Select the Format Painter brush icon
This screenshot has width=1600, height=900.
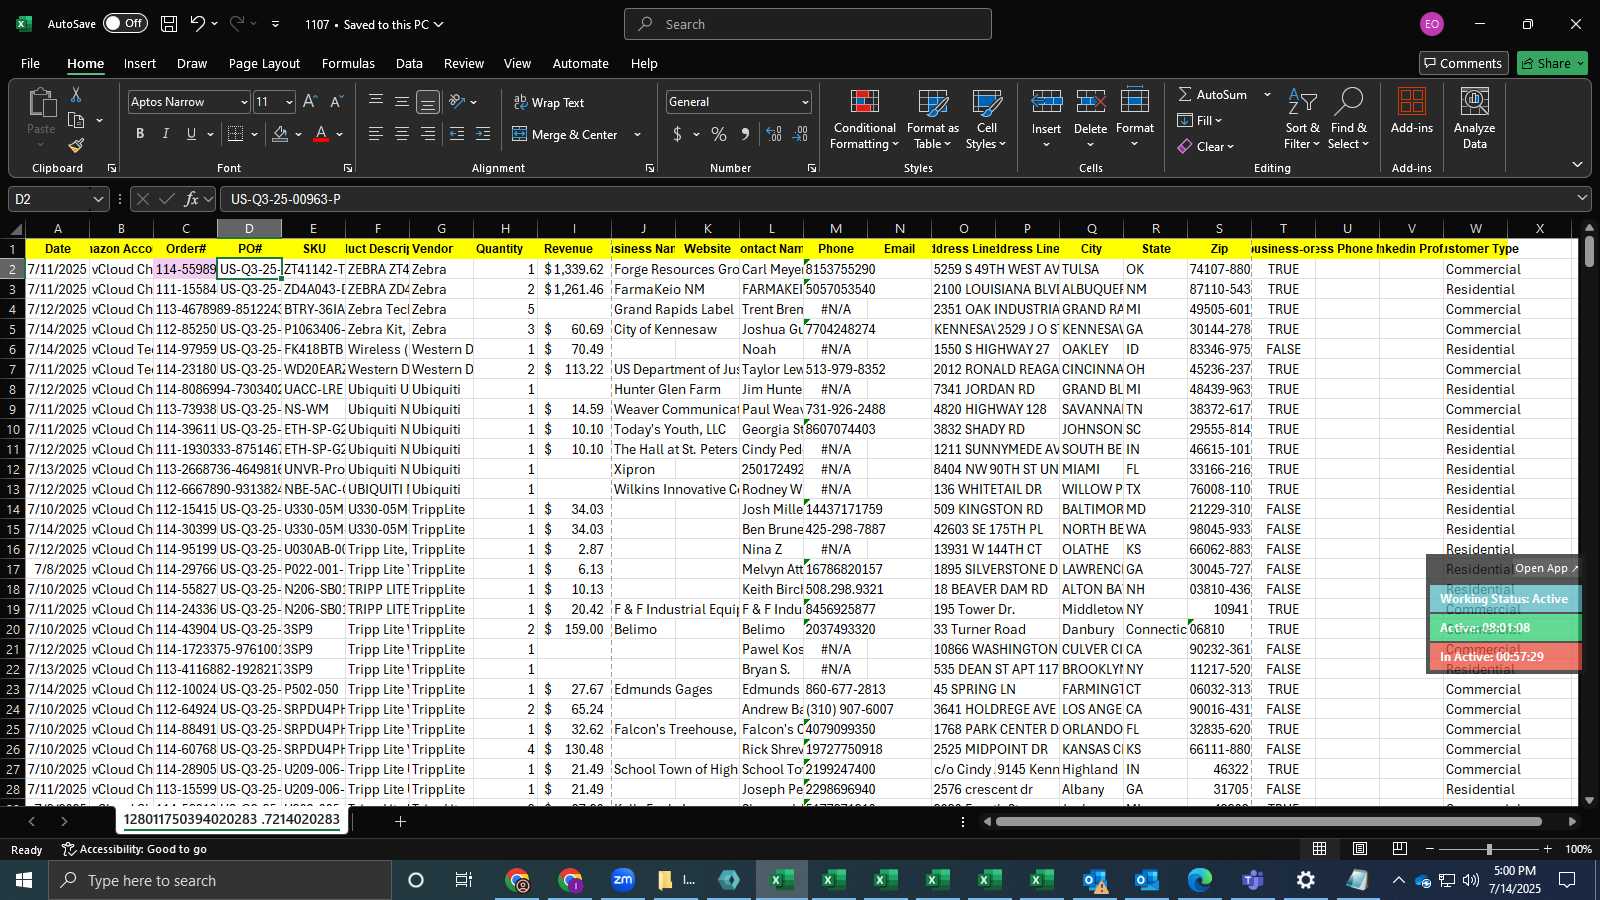click(76, 146)
